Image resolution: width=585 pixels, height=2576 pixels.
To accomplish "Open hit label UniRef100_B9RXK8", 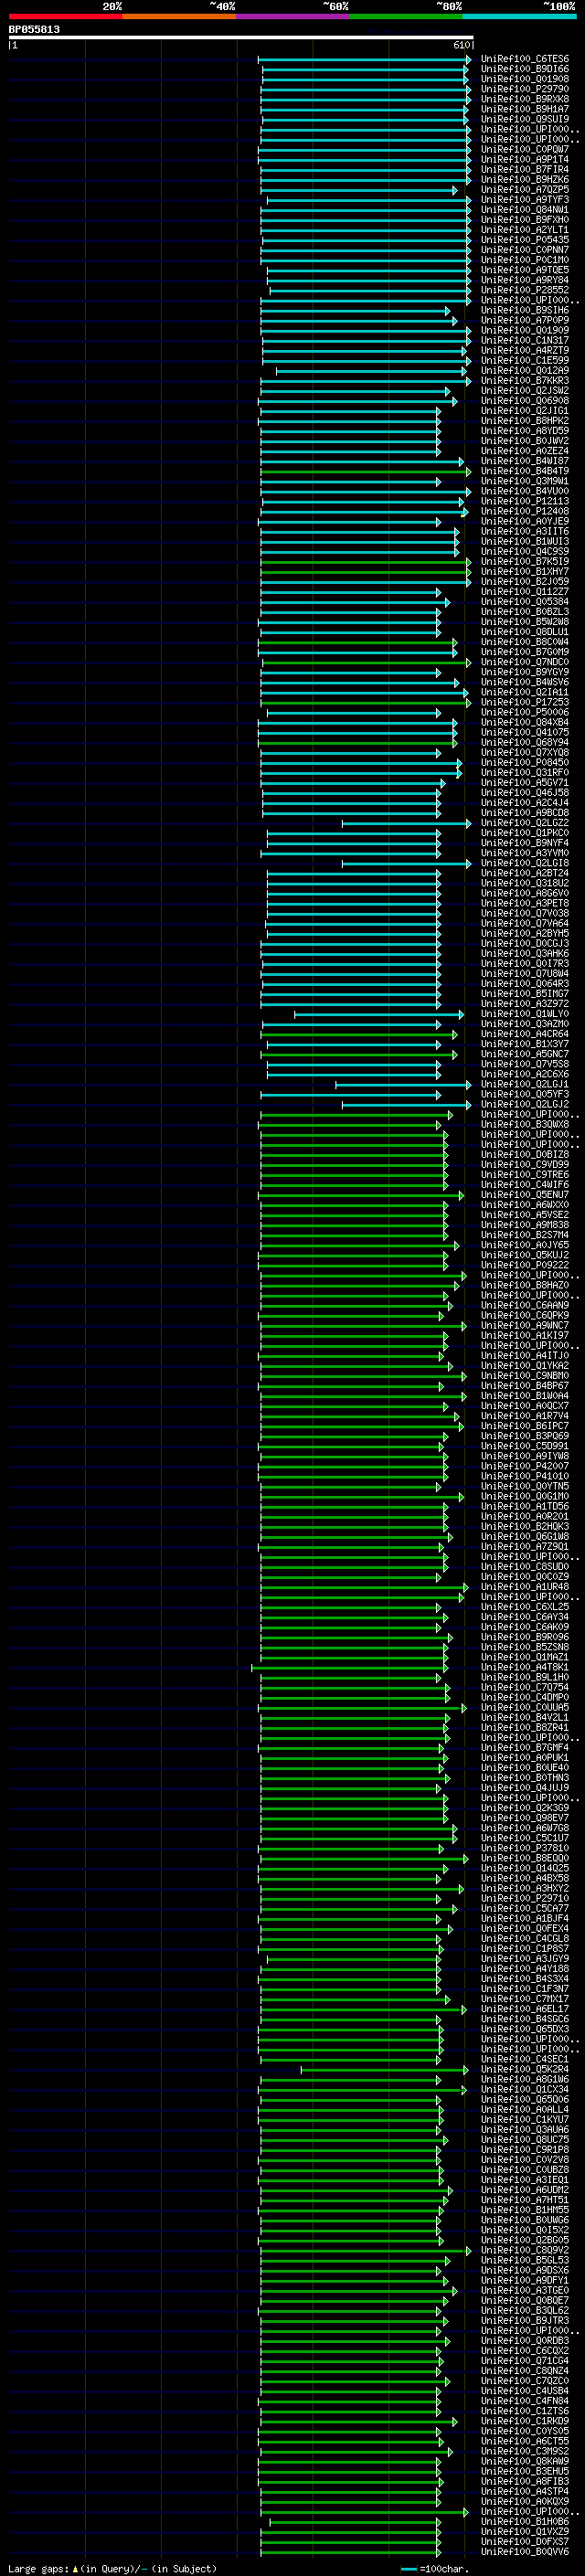I will (x=524, y=99).
